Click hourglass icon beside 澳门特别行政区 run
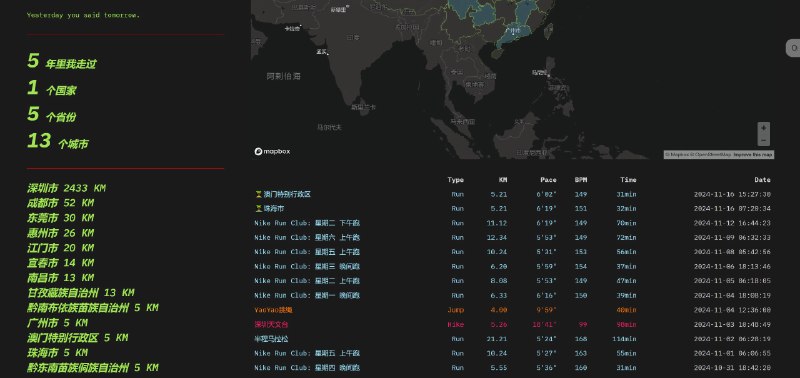800x378 pixels. pyautogui.click(x=258, y=194)
